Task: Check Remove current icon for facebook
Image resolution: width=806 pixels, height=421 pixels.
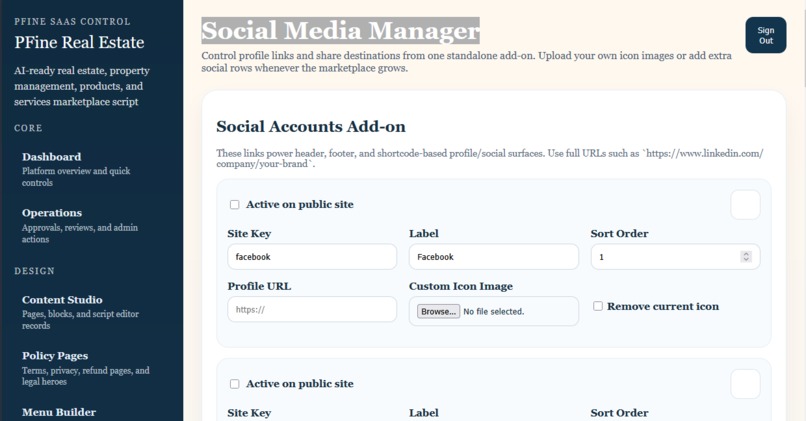Action: click(598, 306)
